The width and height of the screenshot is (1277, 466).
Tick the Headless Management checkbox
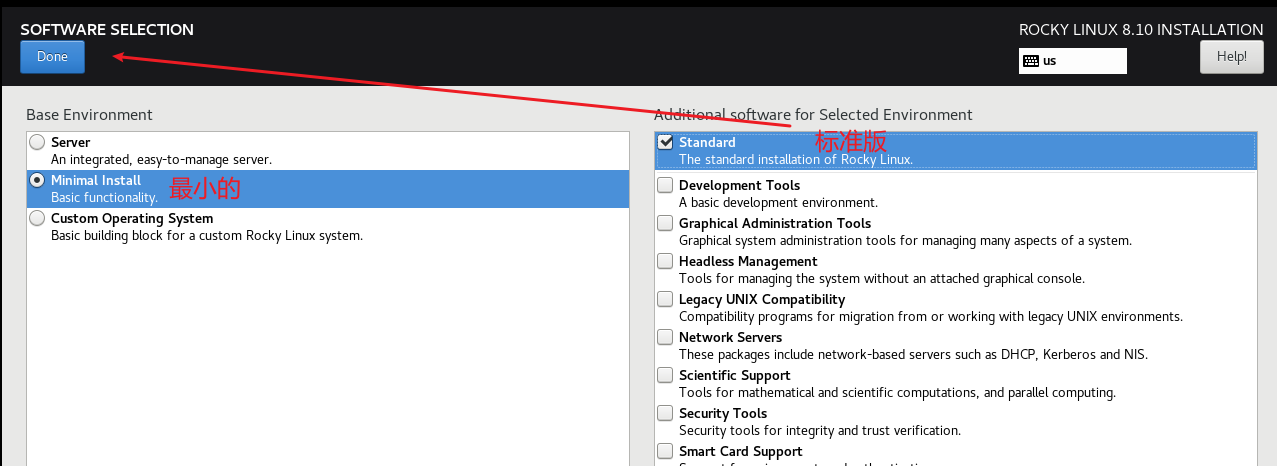pyautogui.click(x=665, y=261)
